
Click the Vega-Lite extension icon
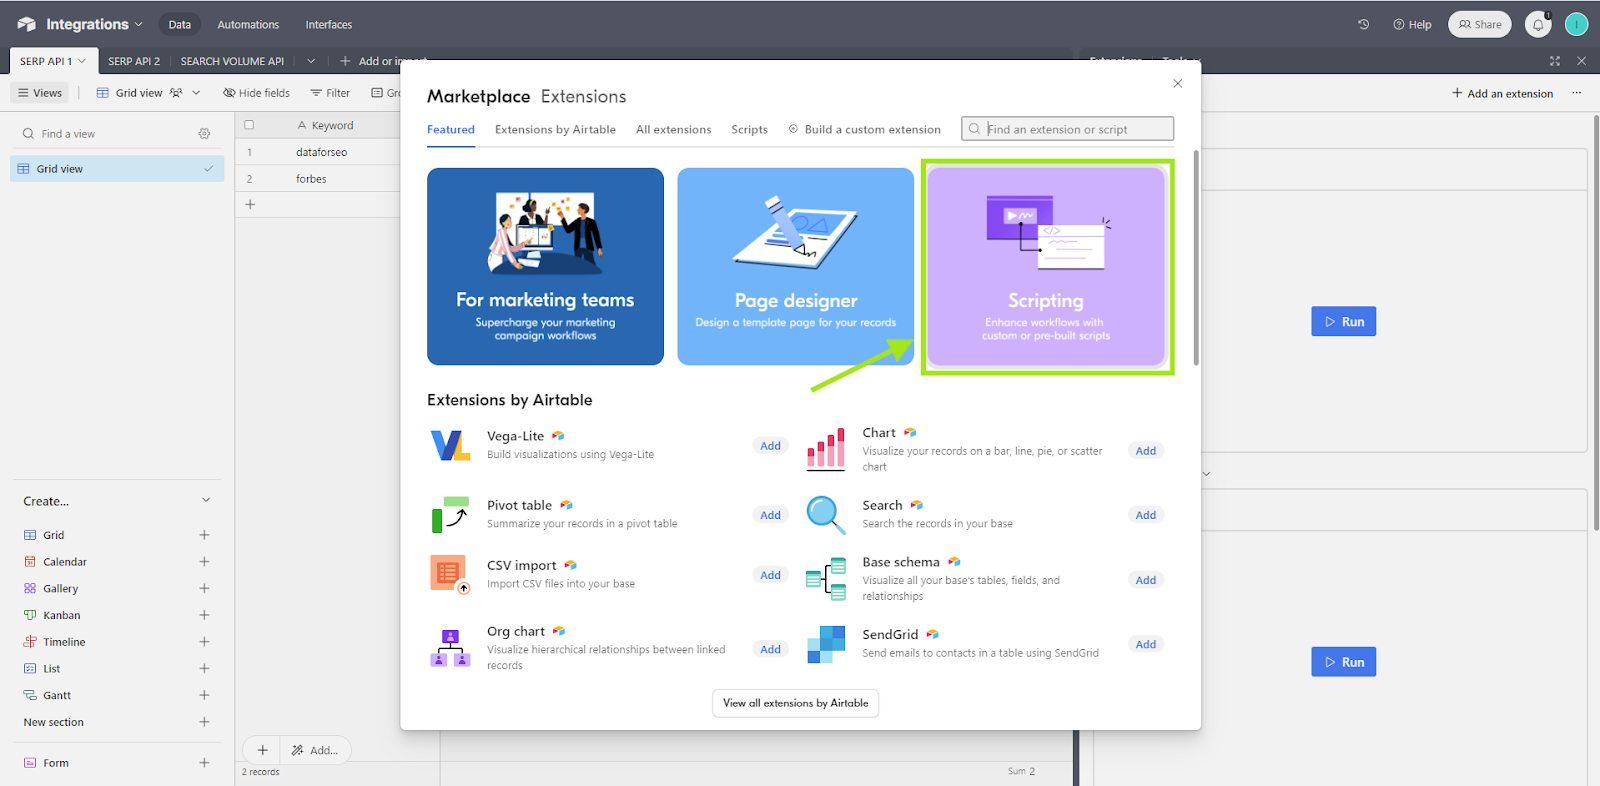450,445
